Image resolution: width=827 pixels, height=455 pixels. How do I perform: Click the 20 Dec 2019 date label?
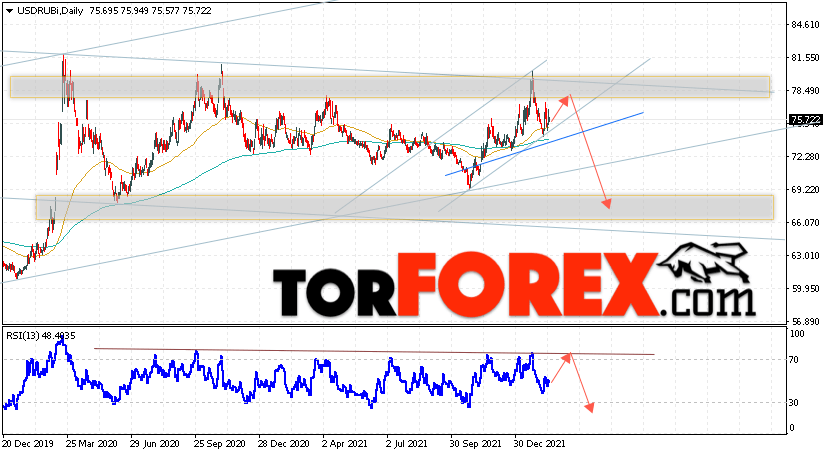click(28, 444)
